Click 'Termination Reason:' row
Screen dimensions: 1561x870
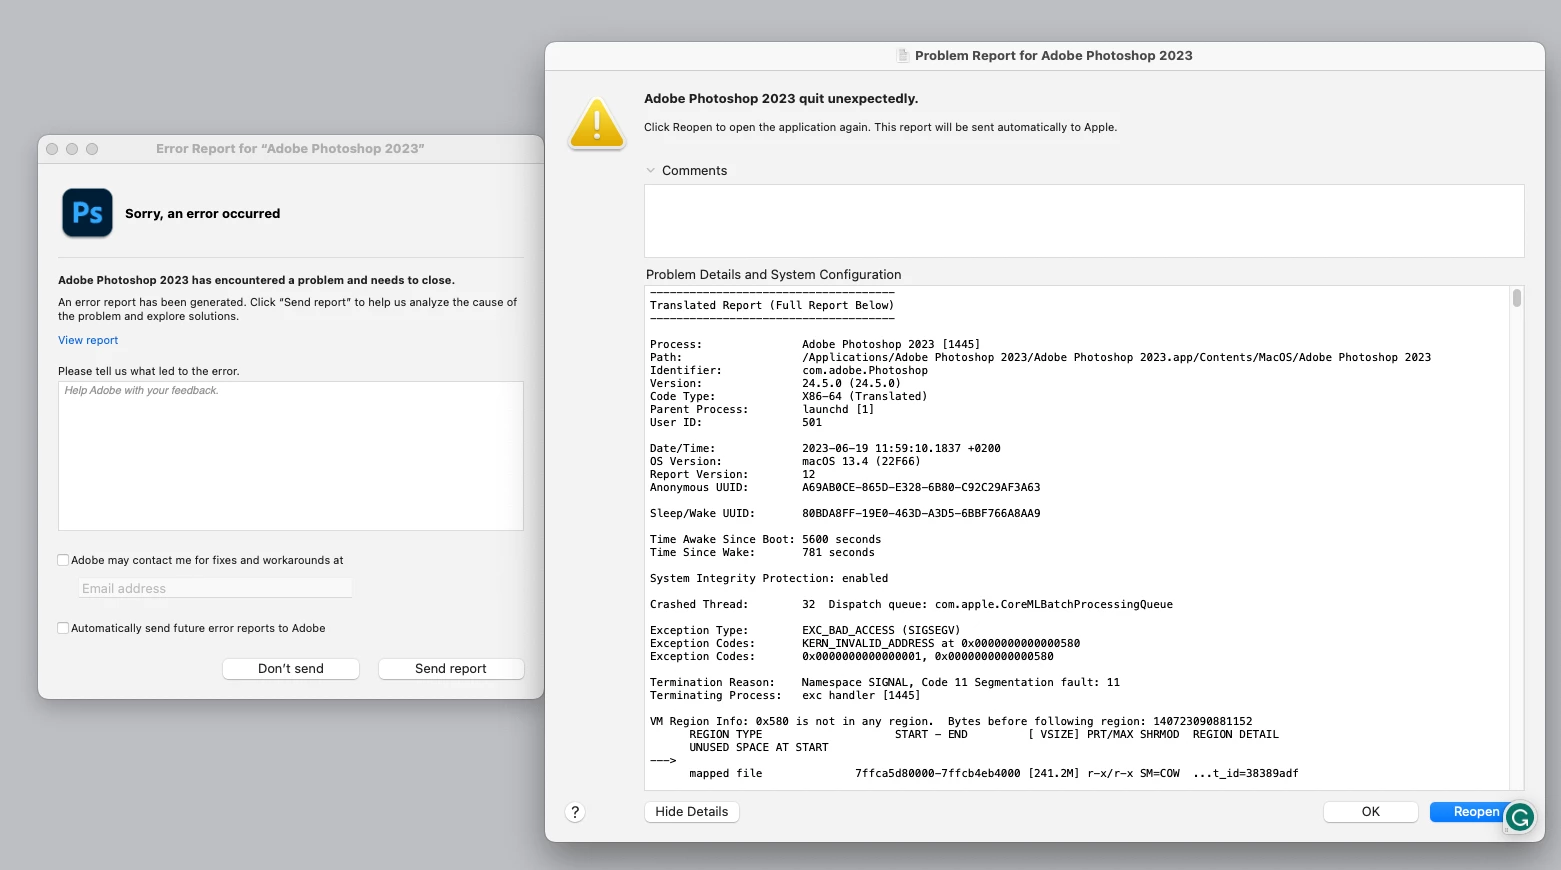click(x=885, y=683)
